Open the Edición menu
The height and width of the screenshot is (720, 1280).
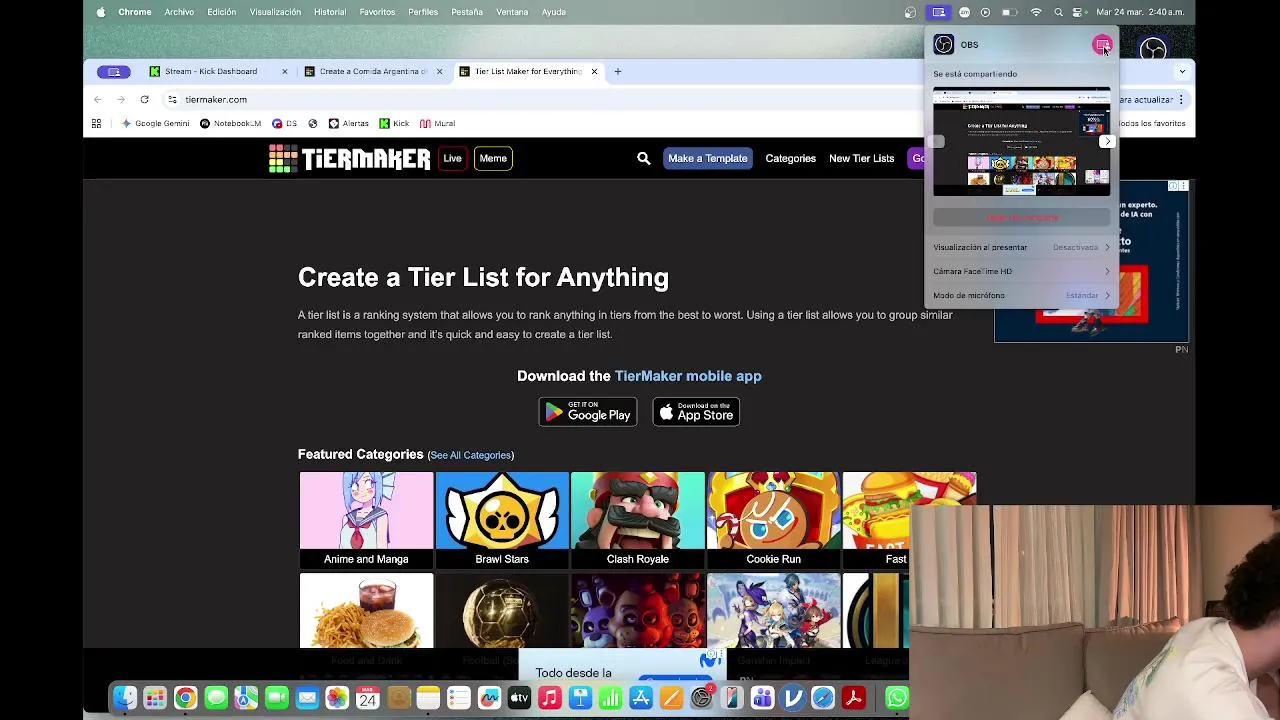pyautogui.click(x=222, y=12)
